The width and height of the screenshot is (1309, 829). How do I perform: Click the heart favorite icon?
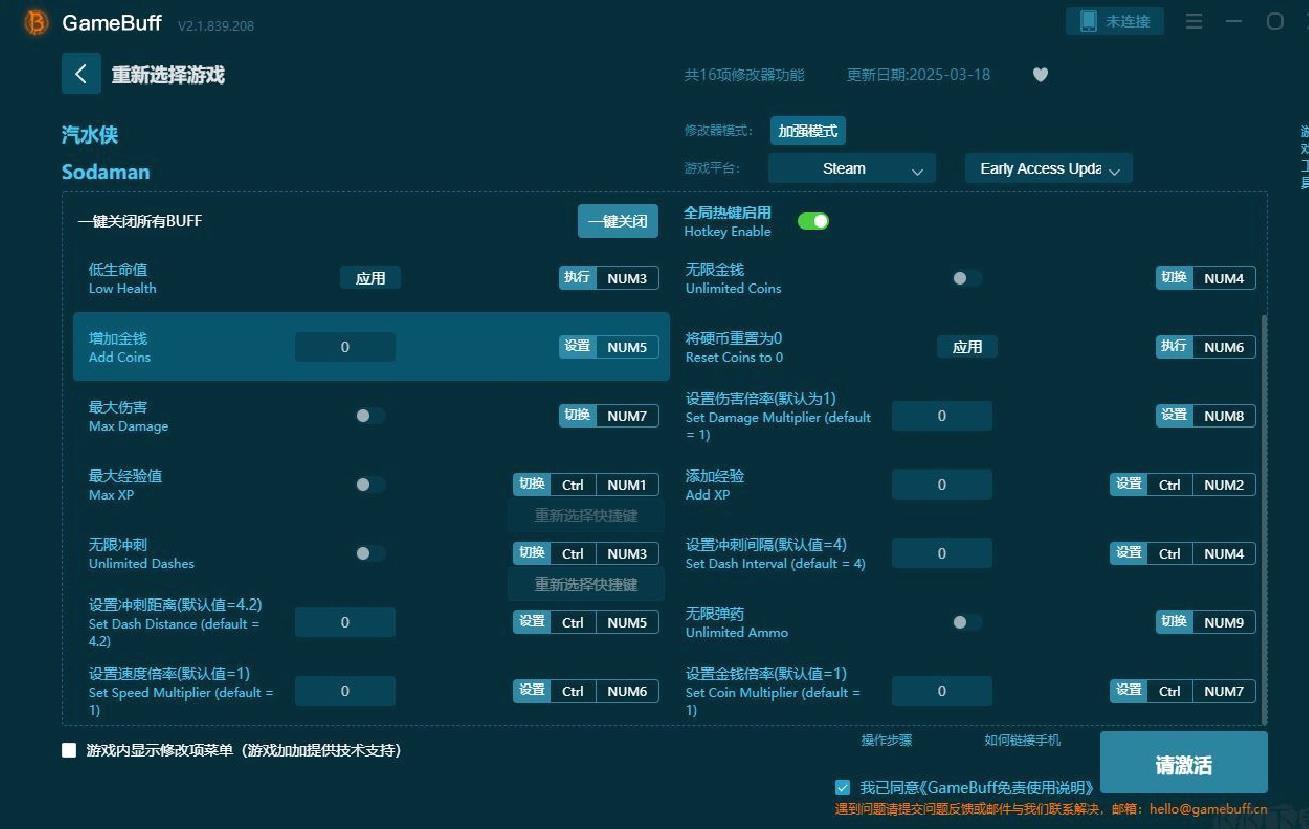point(1040,74)
